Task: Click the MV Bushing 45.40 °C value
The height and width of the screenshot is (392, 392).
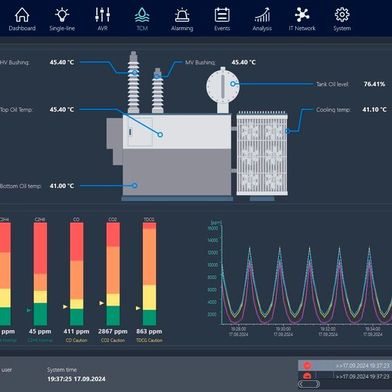Action: pyautogui.click(x=244, y=62)
